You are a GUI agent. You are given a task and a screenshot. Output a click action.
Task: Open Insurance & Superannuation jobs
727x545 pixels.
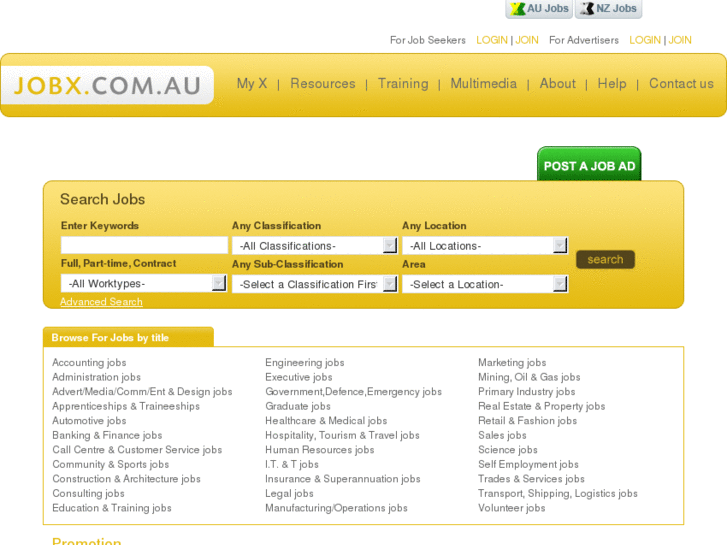click(343, 479)
